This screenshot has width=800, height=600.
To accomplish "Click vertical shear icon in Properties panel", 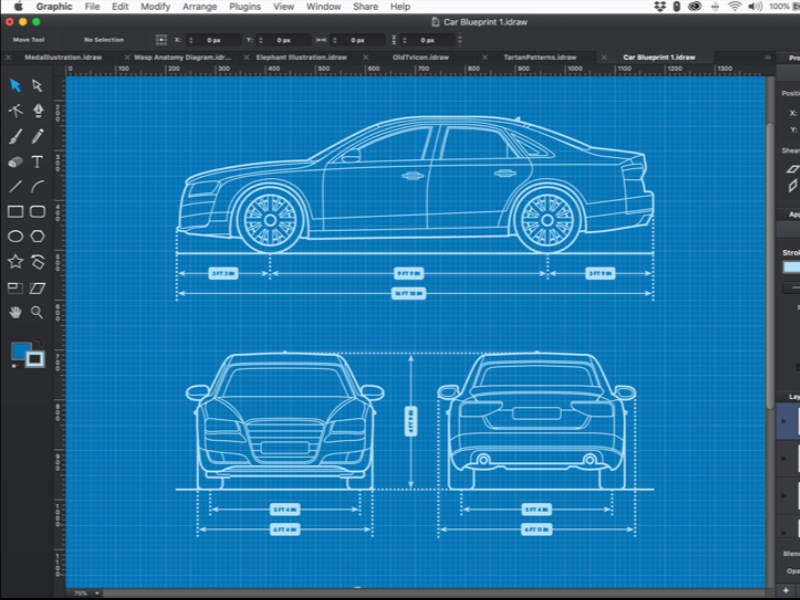I will coord(792,185).
